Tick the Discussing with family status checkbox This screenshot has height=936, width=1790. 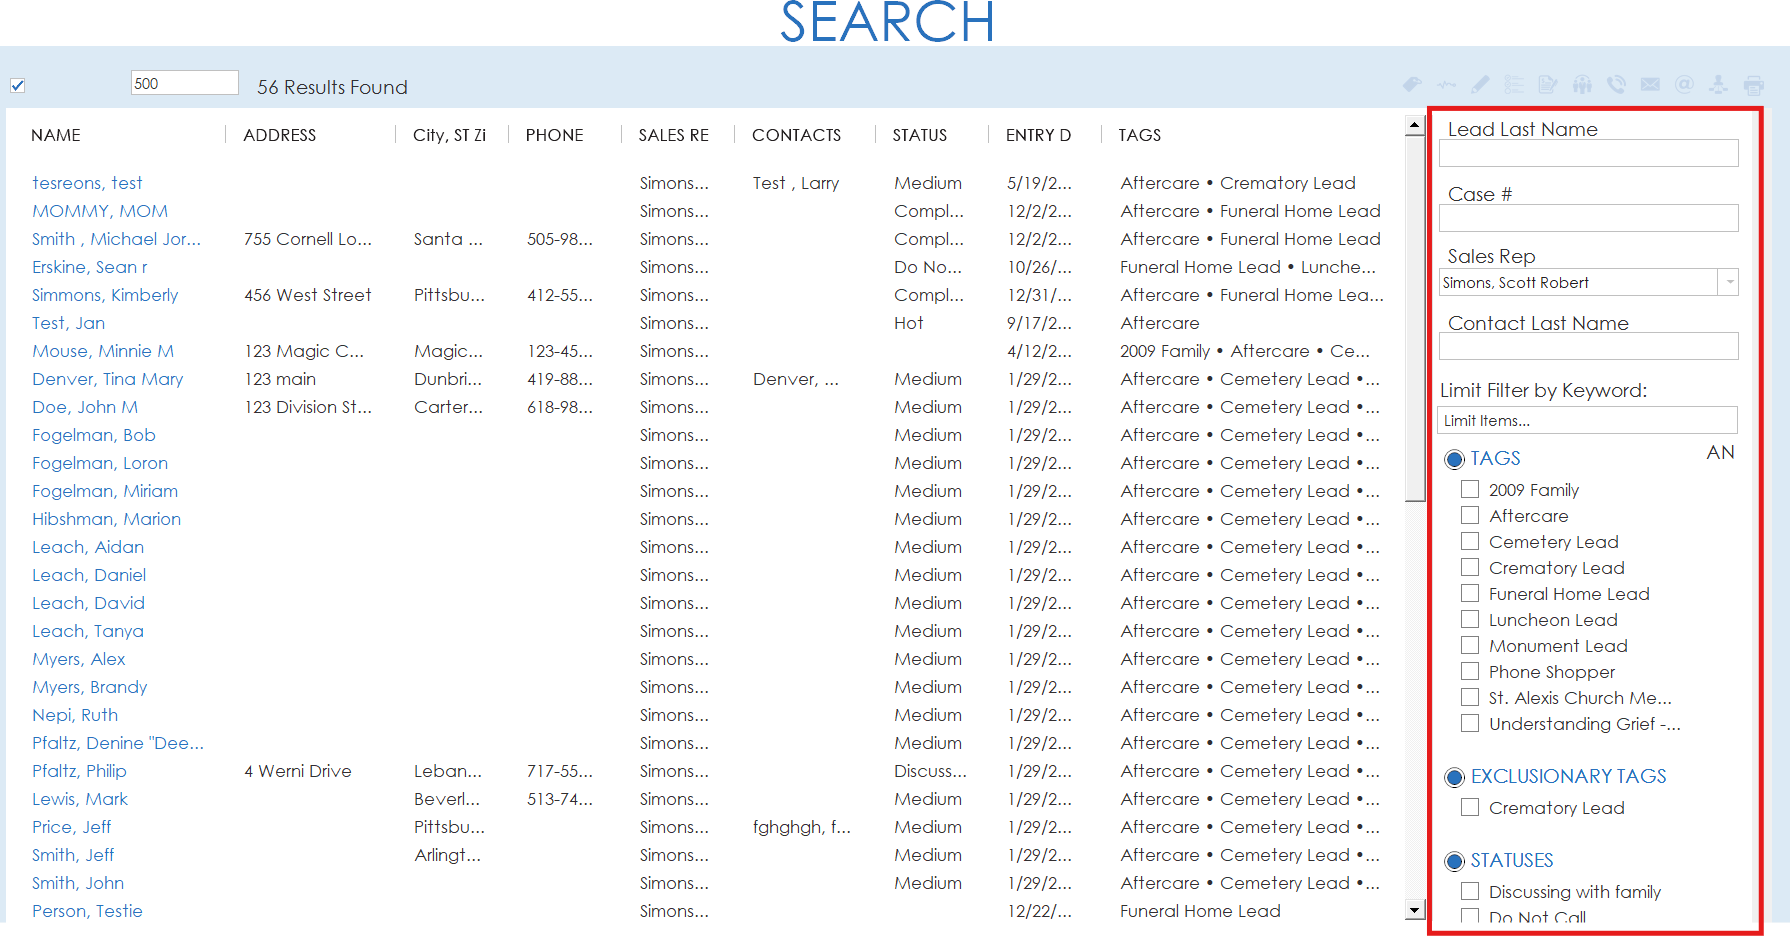[x=1470, y=891]
